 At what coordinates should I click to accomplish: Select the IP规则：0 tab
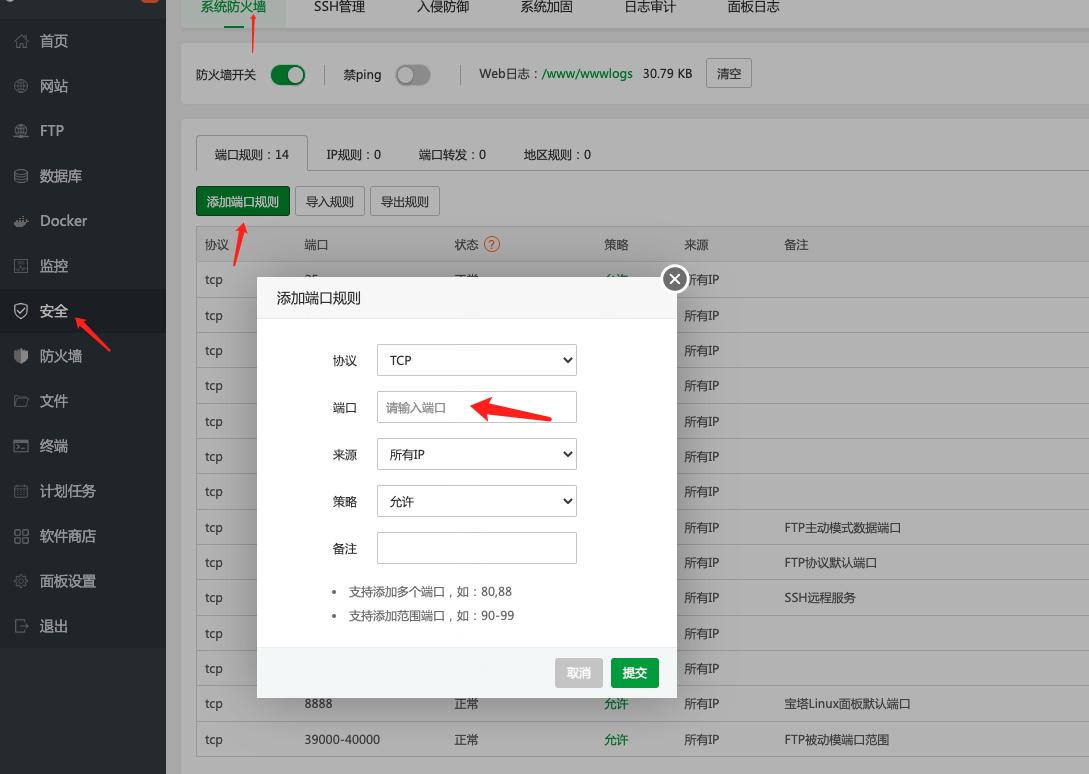coord(354,154)
